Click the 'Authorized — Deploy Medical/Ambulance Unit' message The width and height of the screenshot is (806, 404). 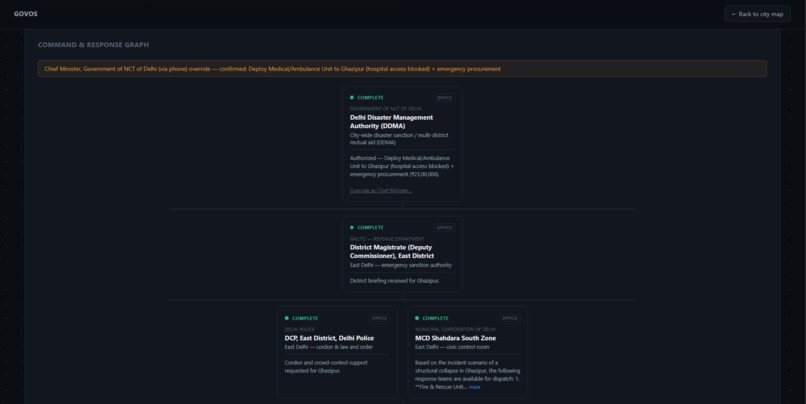coord(401,166)
